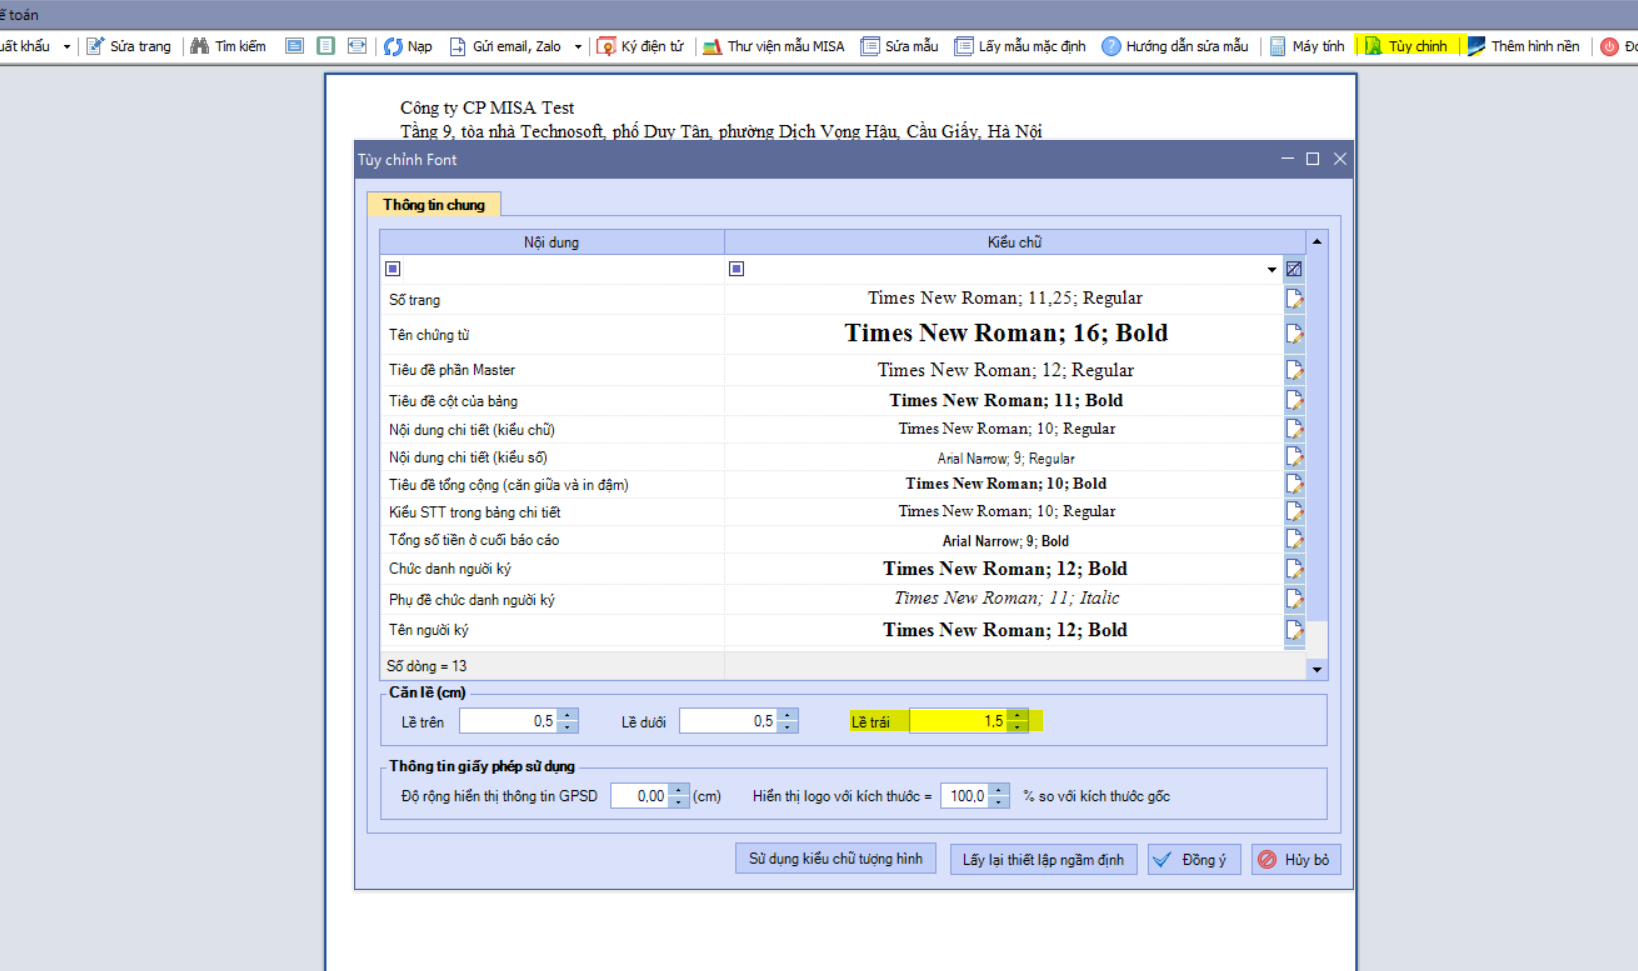Click the Ký điện tử toolbar icon
The width and height of the screenshot is (1638, 971).
(606, 47)
